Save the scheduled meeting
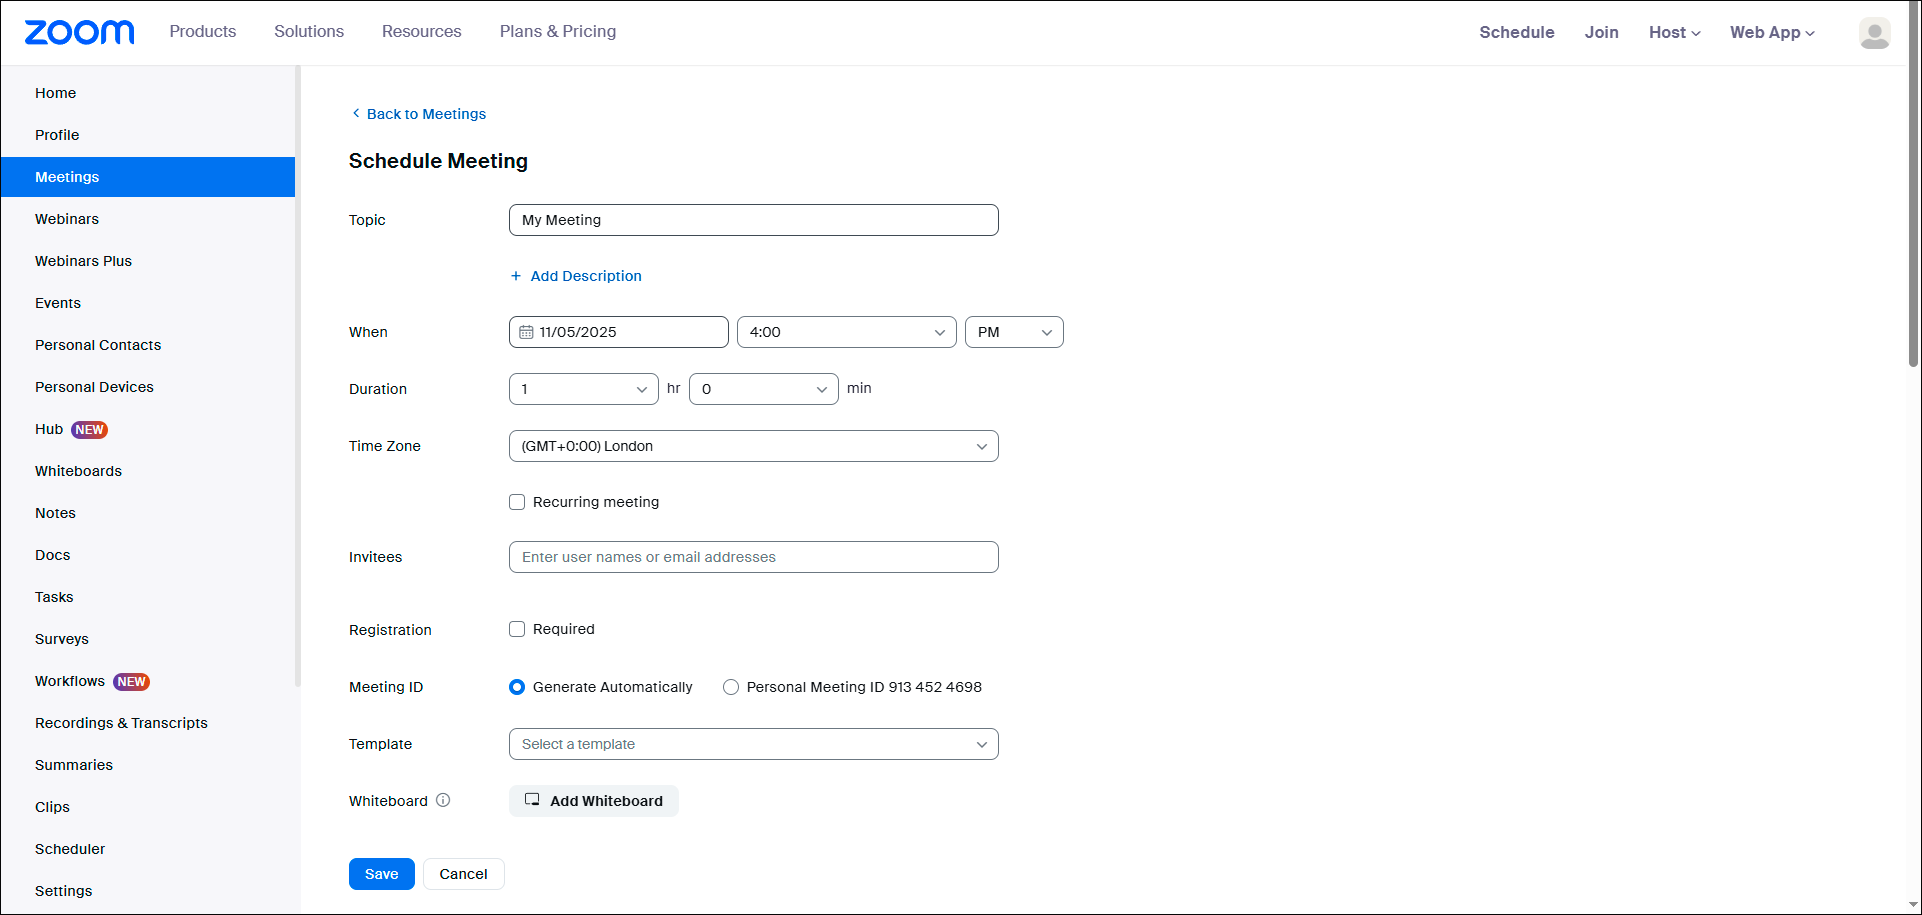This screenshot has height=915, width=1922. coord(381,874)
